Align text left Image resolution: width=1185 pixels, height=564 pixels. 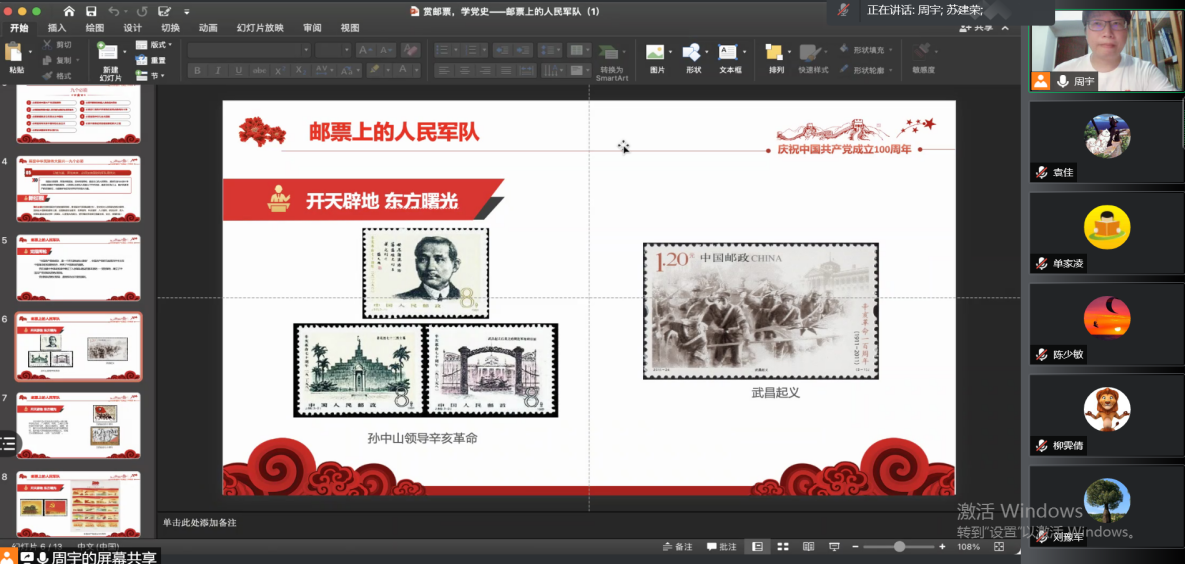(x=443, y=70)
